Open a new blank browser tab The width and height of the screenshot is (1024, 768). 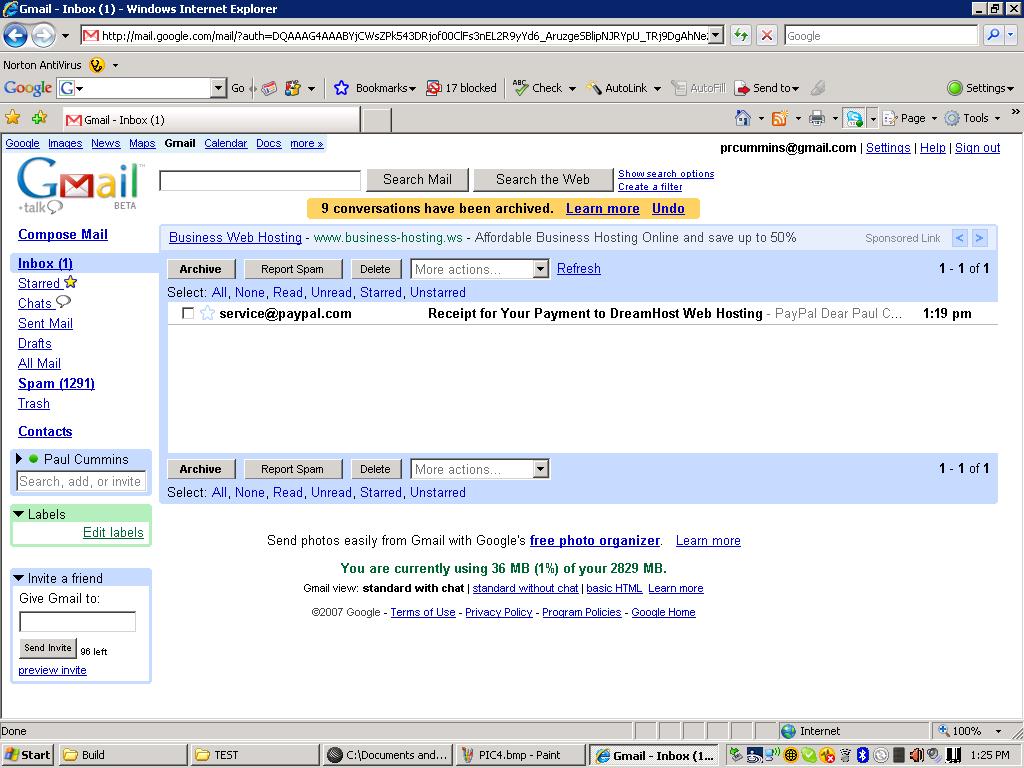pyautogui.click(x=377, y=120)
